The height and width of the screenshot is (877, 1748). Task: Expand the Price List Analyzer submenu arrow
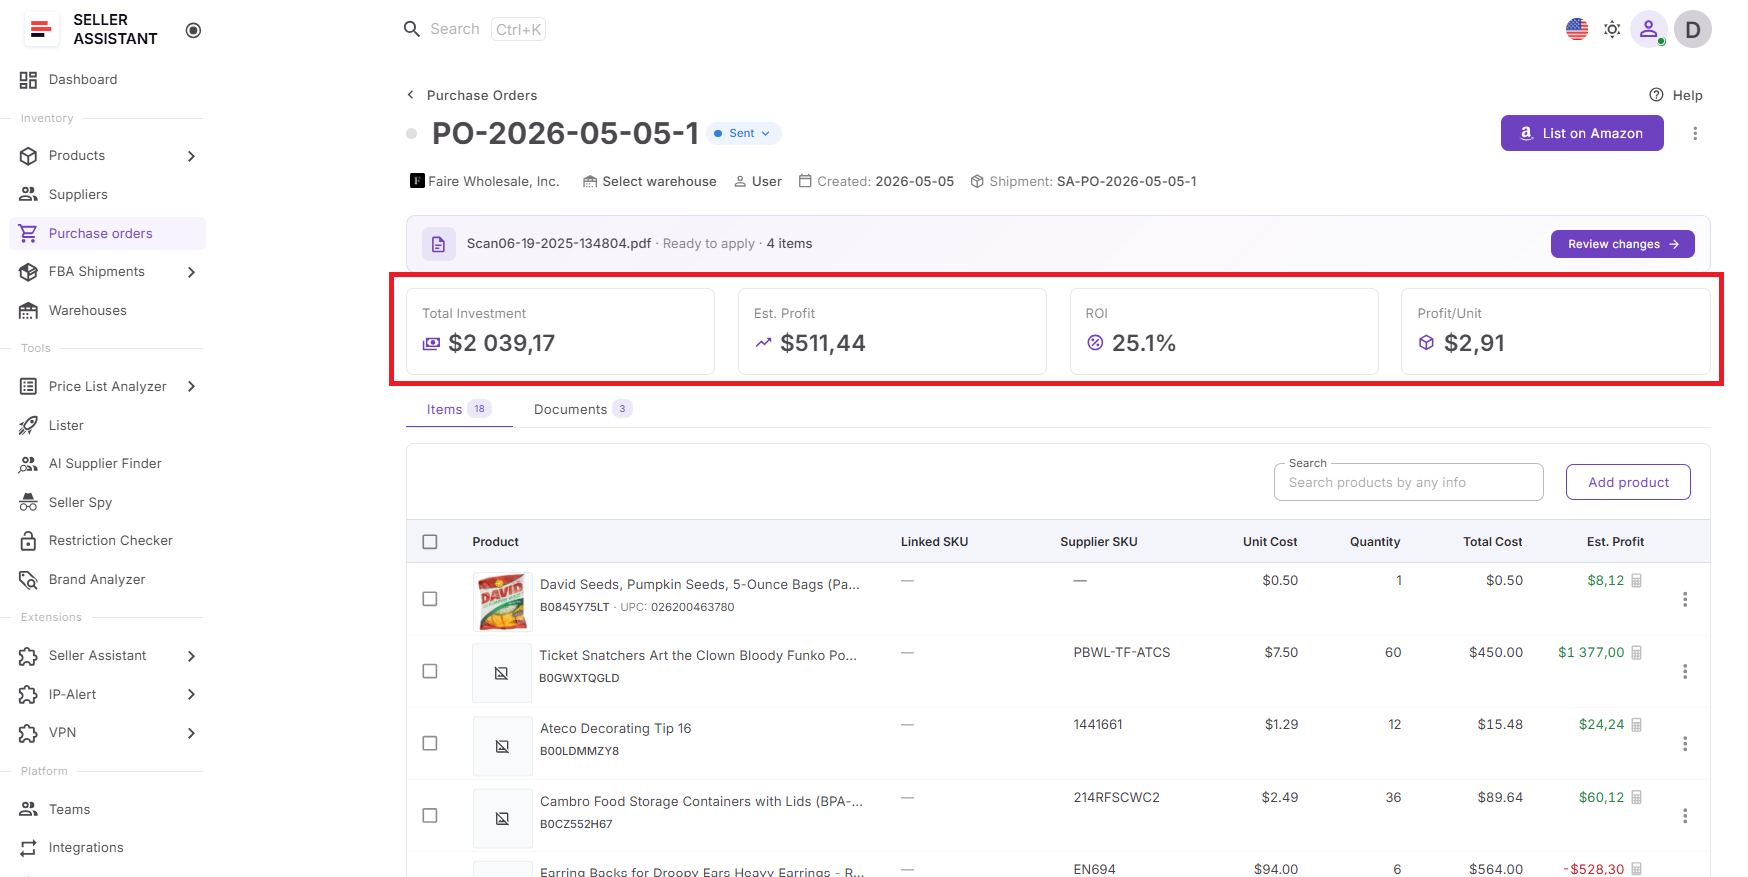(191, 387)
